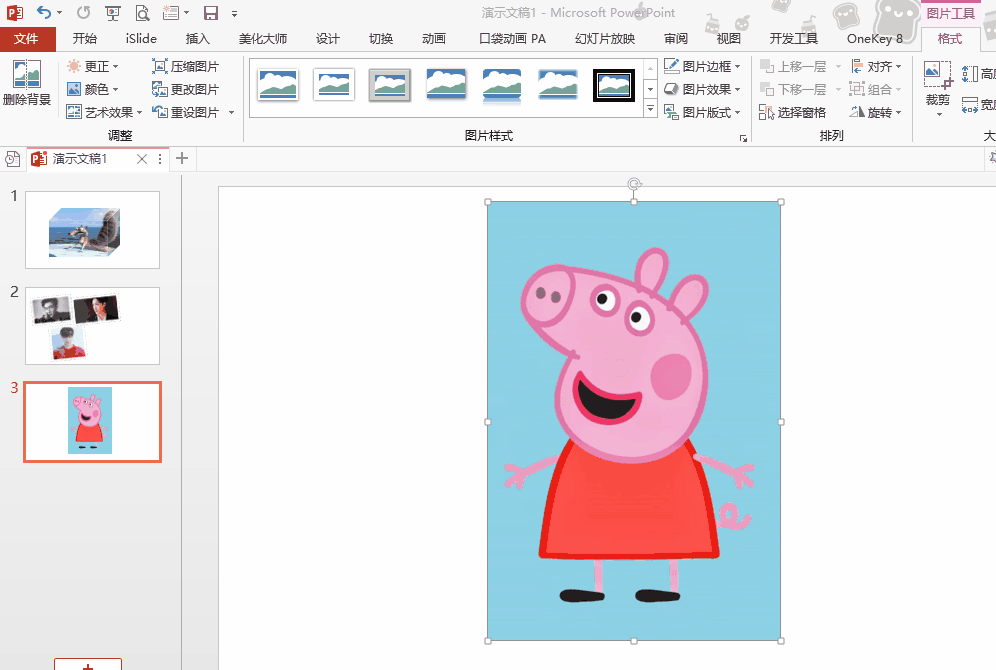Click the Peppa Pig image on slide
The width and height of the screenshot is (996, 670).
(634, 422)
